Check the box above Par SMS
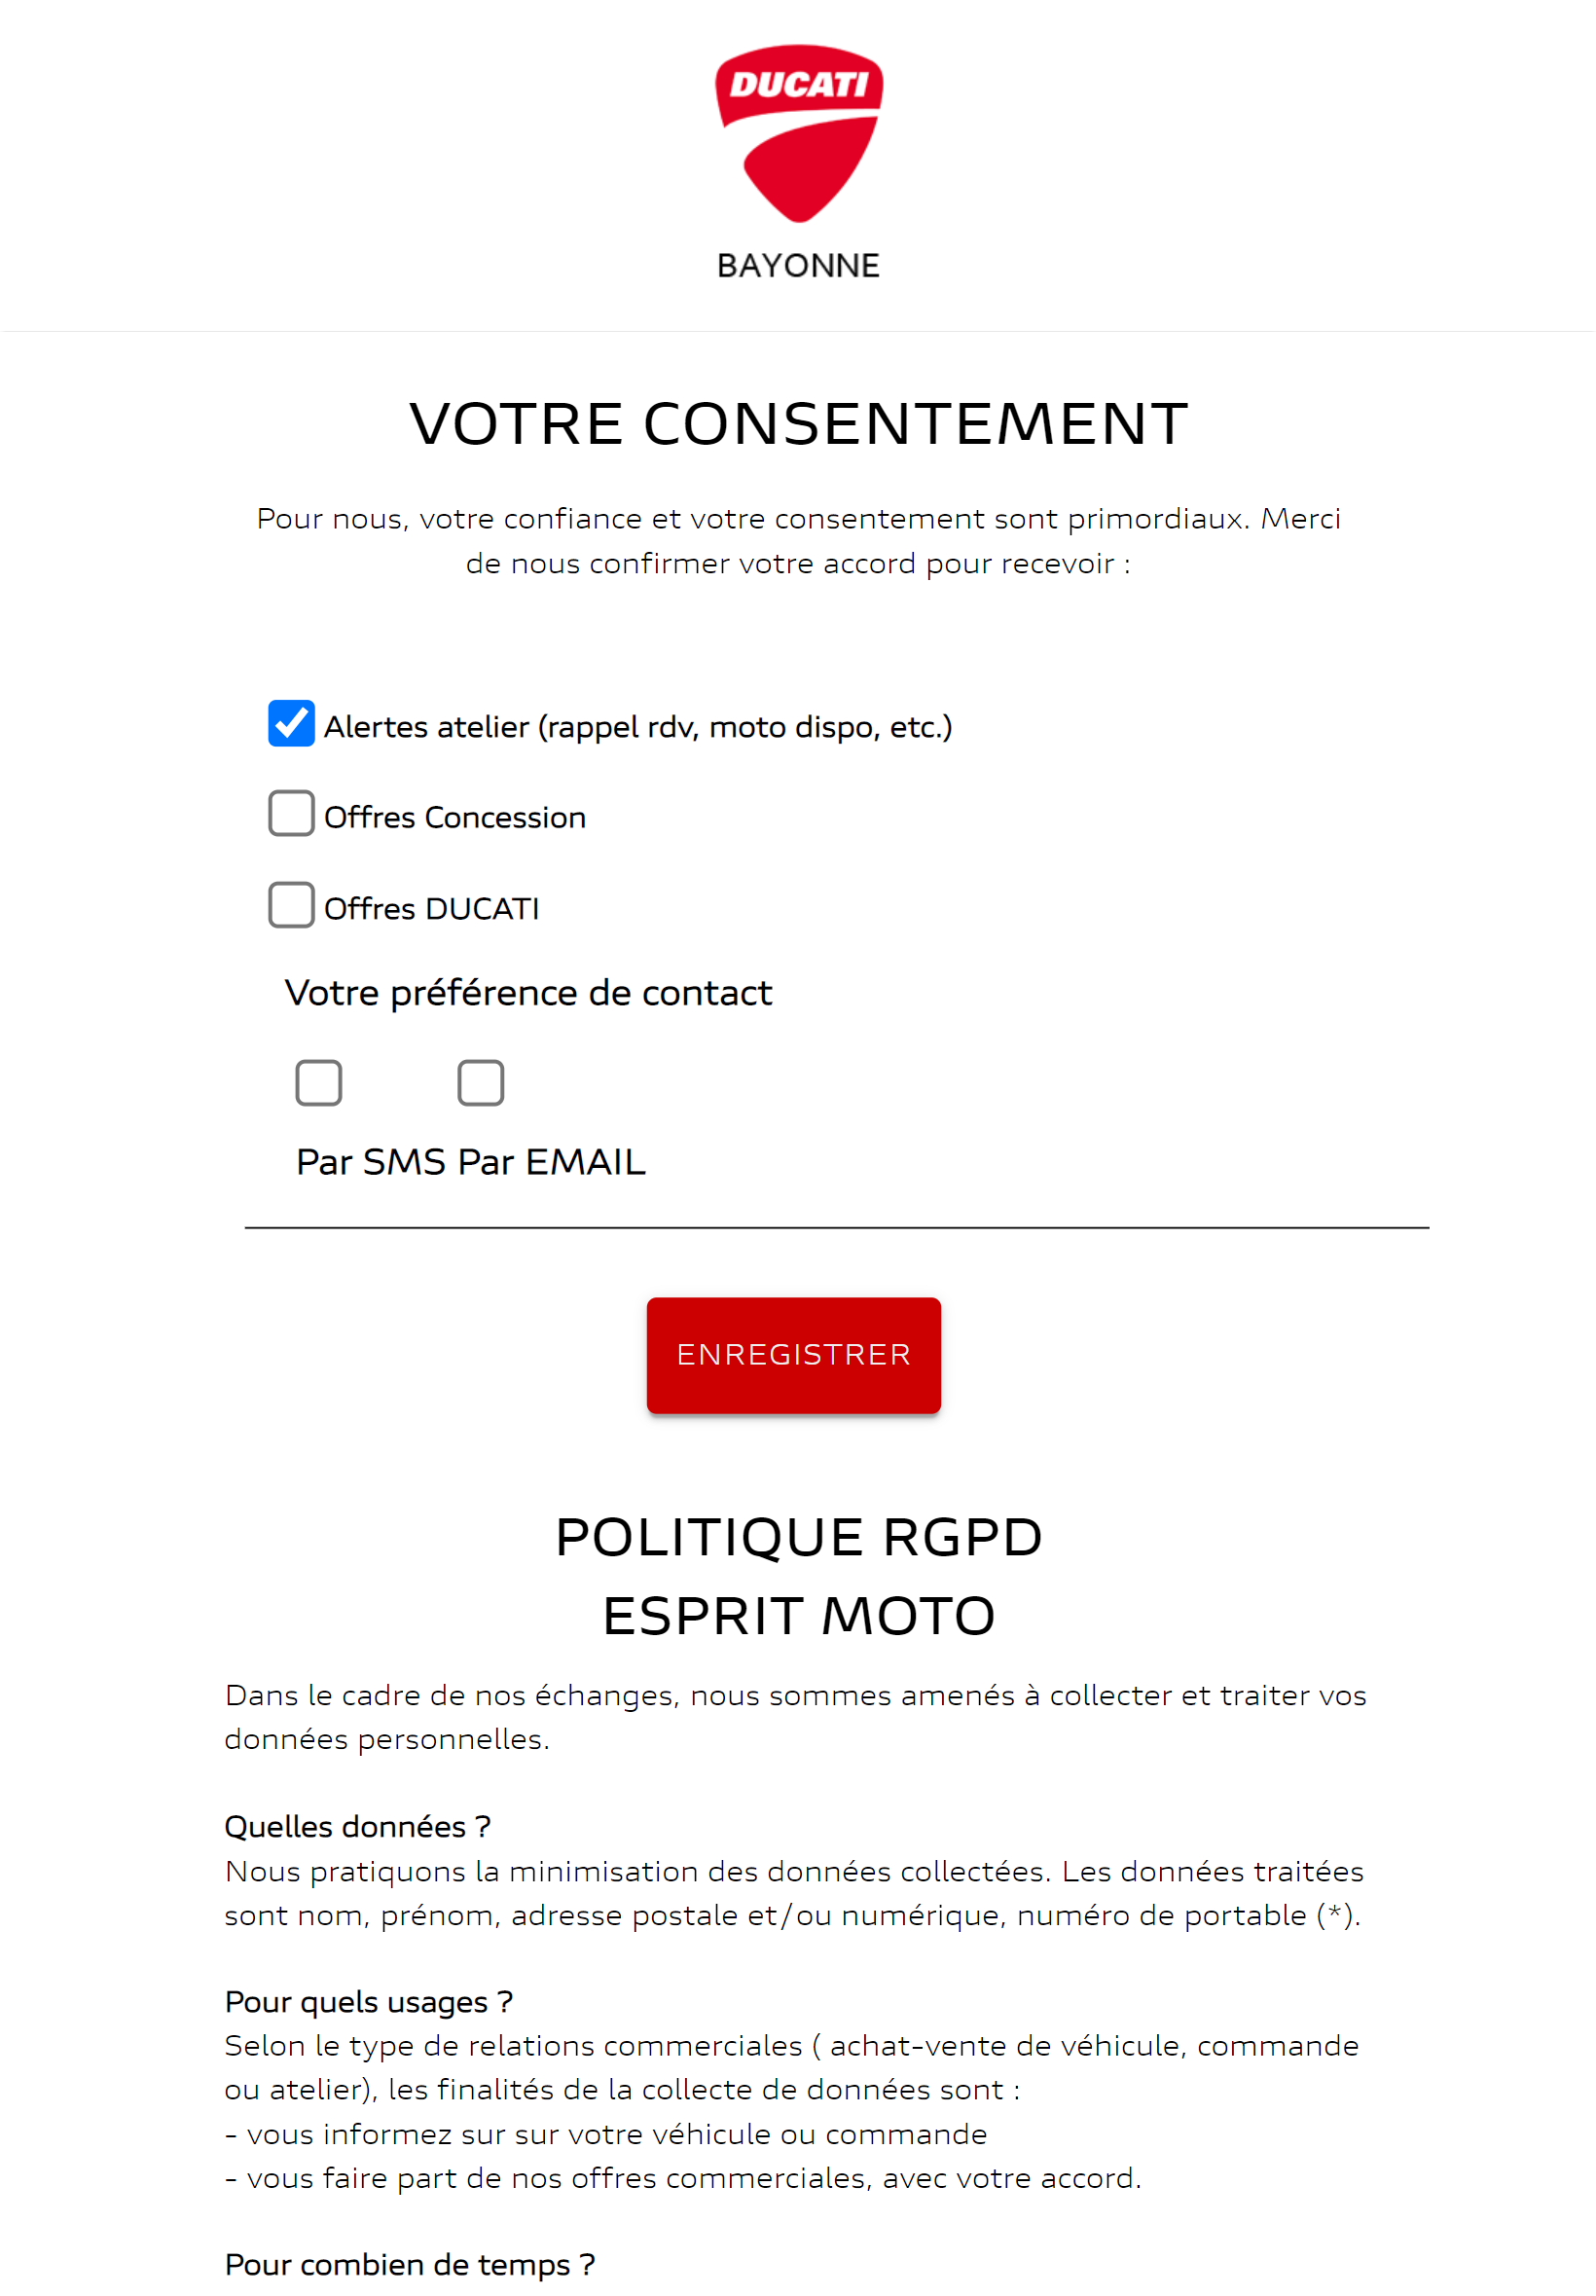Viewport: 1596px width, 2296px height. coord(319,1084)
